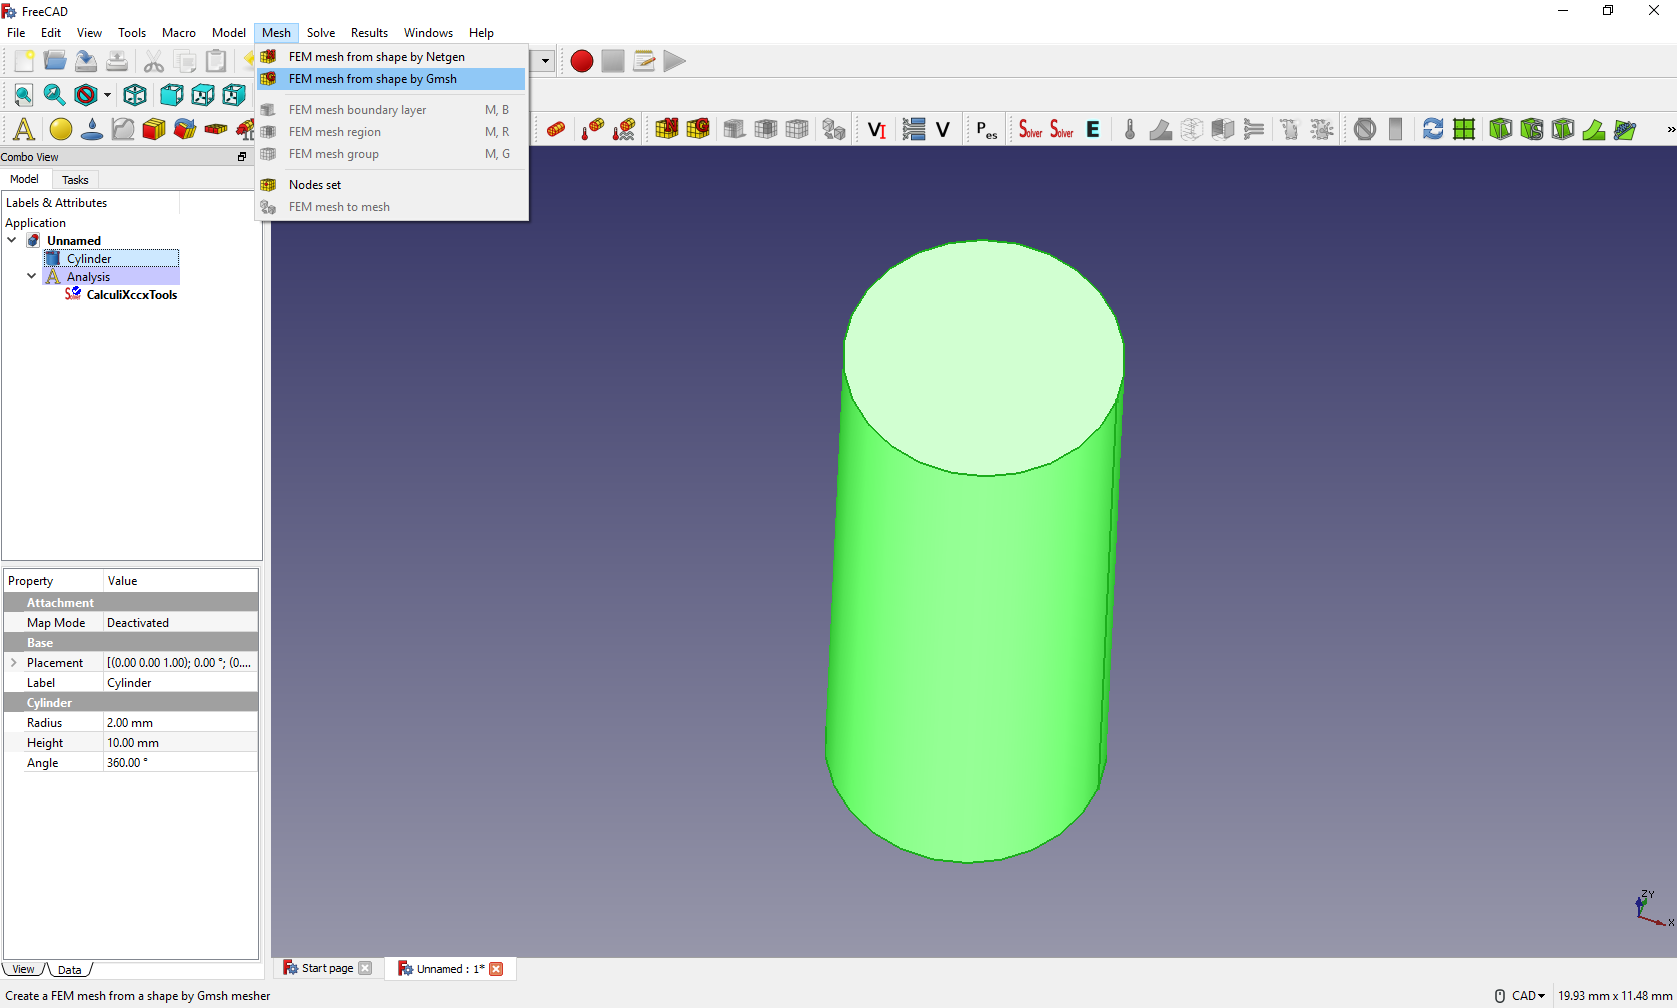Click the red macro record button
The width and height of the screenshot is (1677, 1008).
[x=582, y=61]
